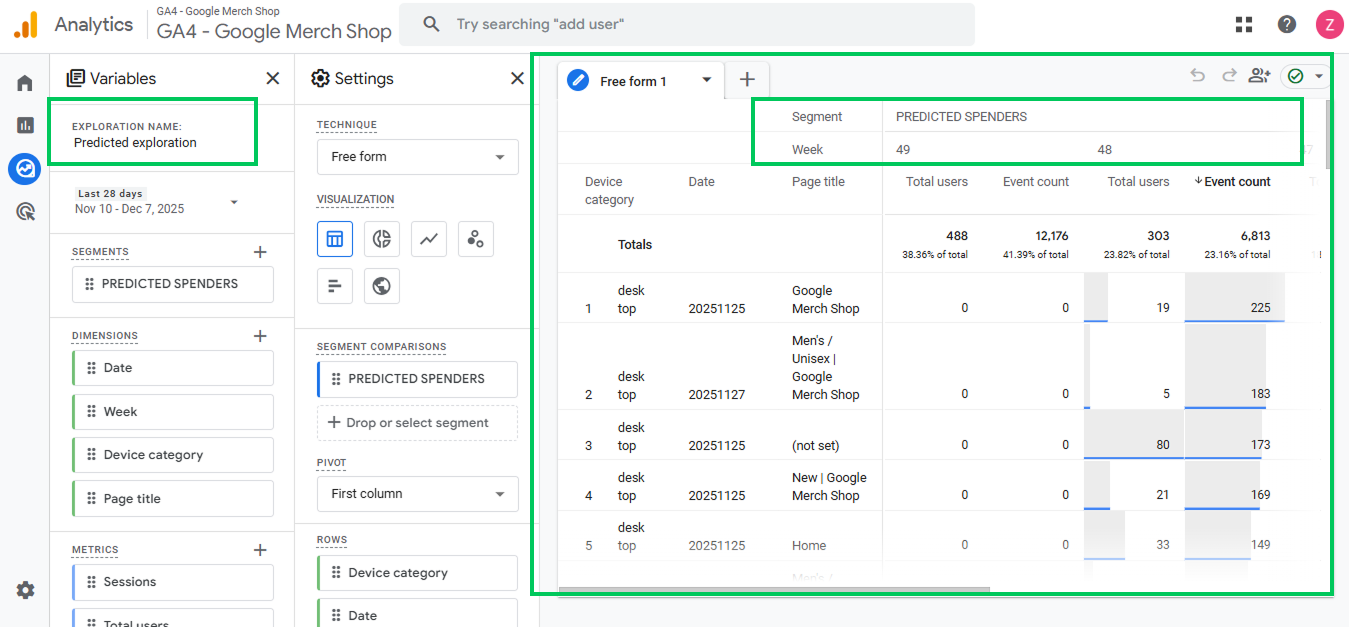
Task: Select the line chart visualization icon
Action: 428,239
